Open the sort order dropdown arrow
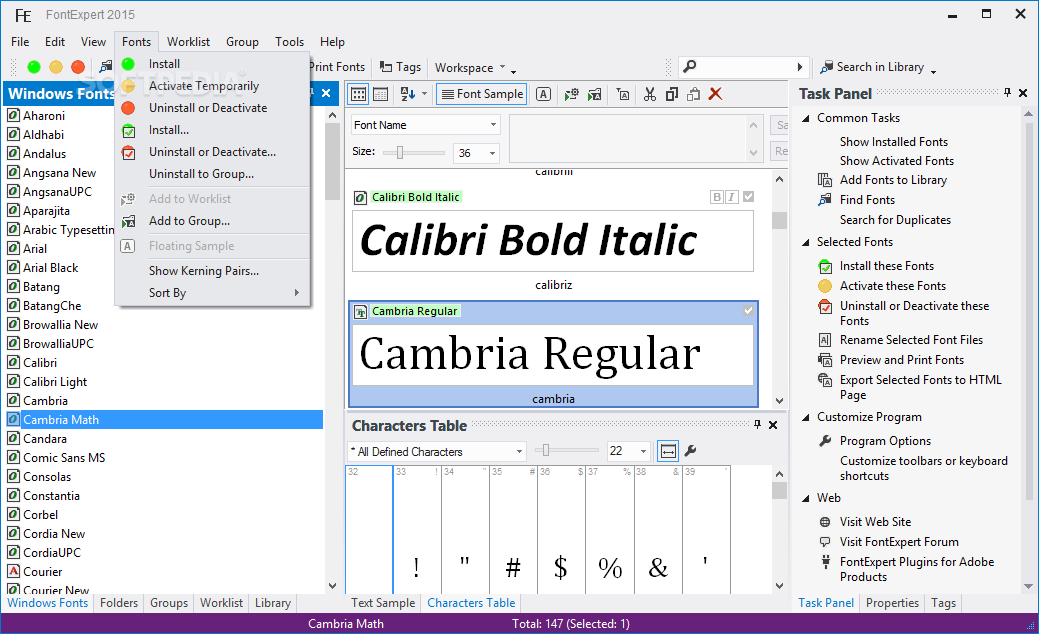 click(425, 94)
